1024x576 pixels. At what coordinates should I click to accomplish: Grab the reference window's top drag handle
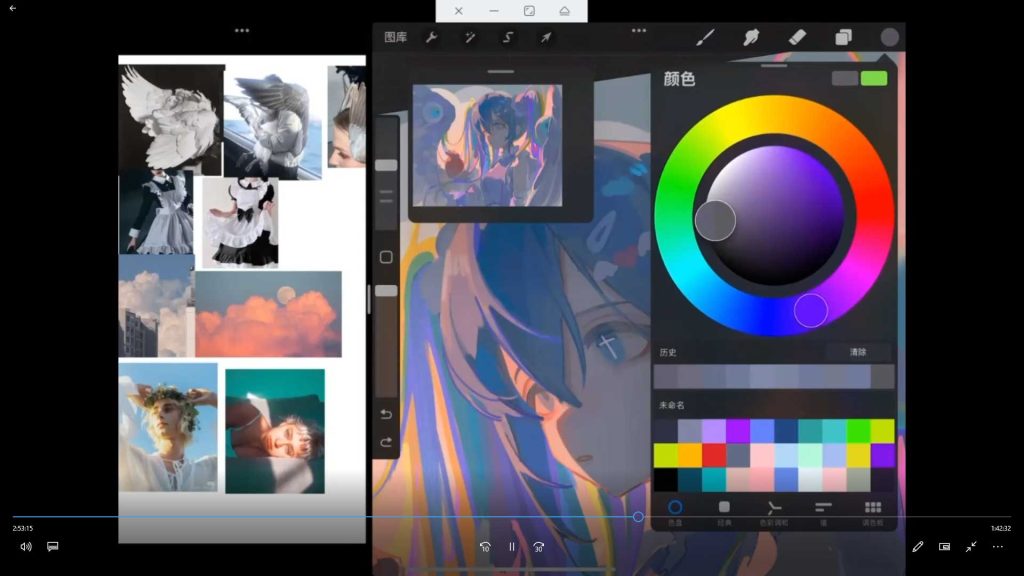[501, 72]
